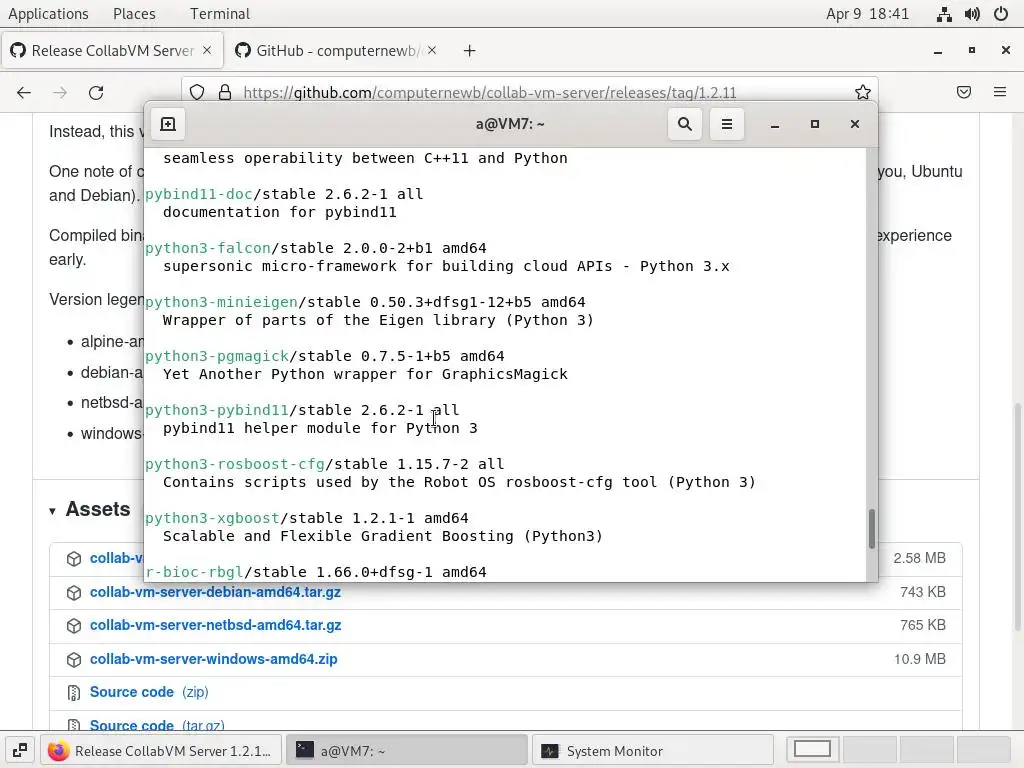This screenshot has height=768, width=1024.
Task: Click 765 KB size text
Action: tap(923, 625)
